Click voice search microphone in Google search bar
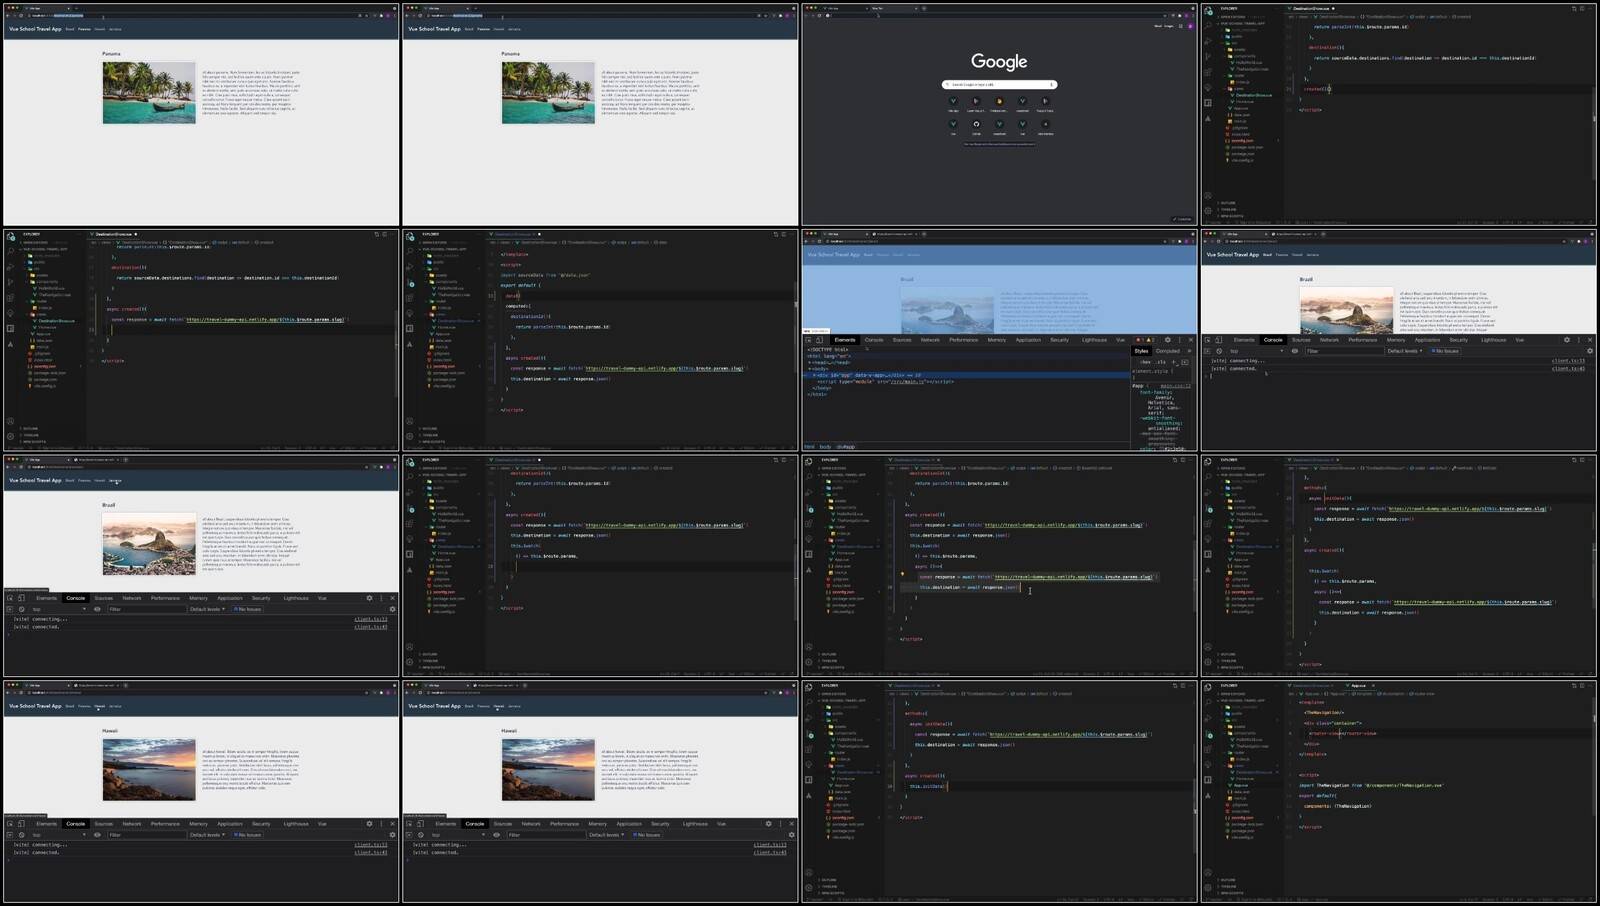 tap(1051, 85)
